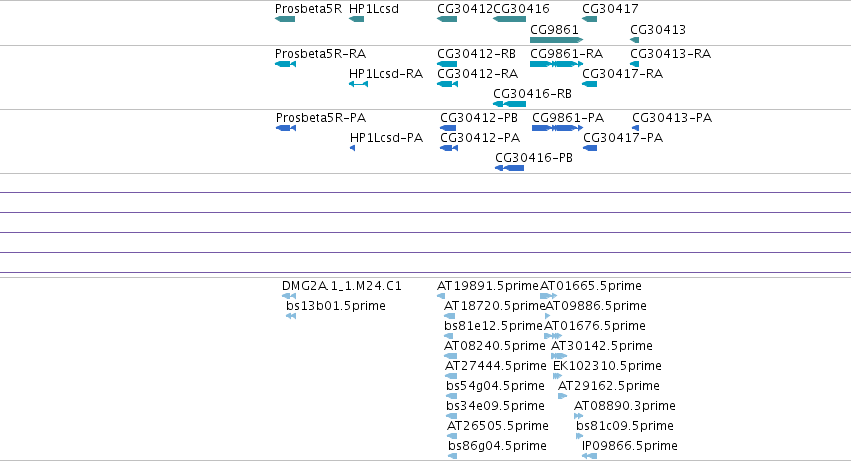Viewport: 851px width, 461px height.
Task: Click the CG9861 gene bar
Action: coord(556,40)
